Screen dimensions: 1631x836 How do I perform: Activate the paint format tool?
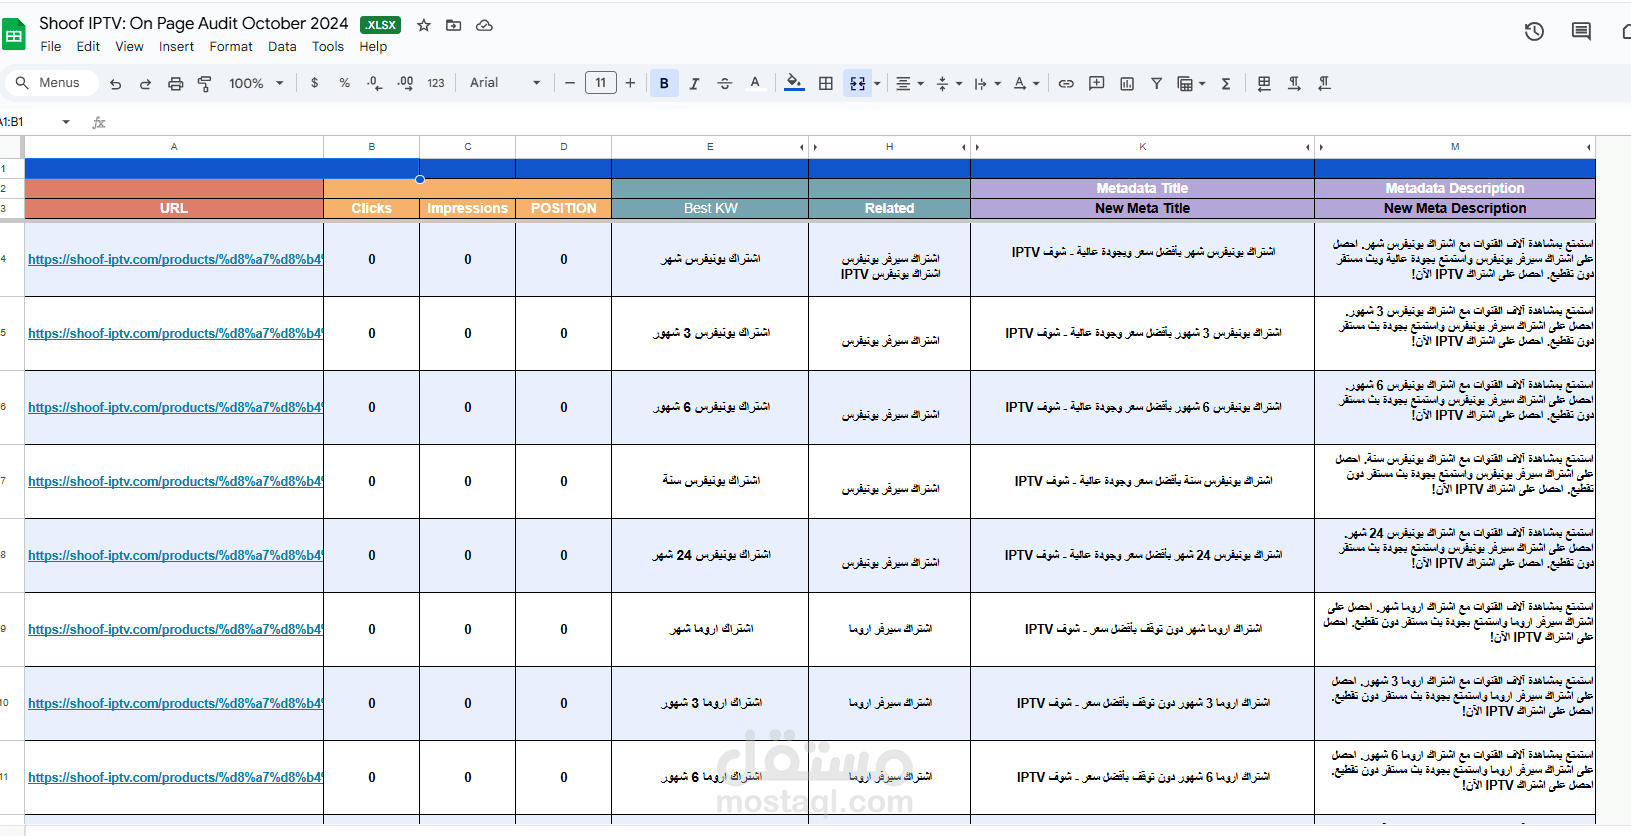click(205, 84)
